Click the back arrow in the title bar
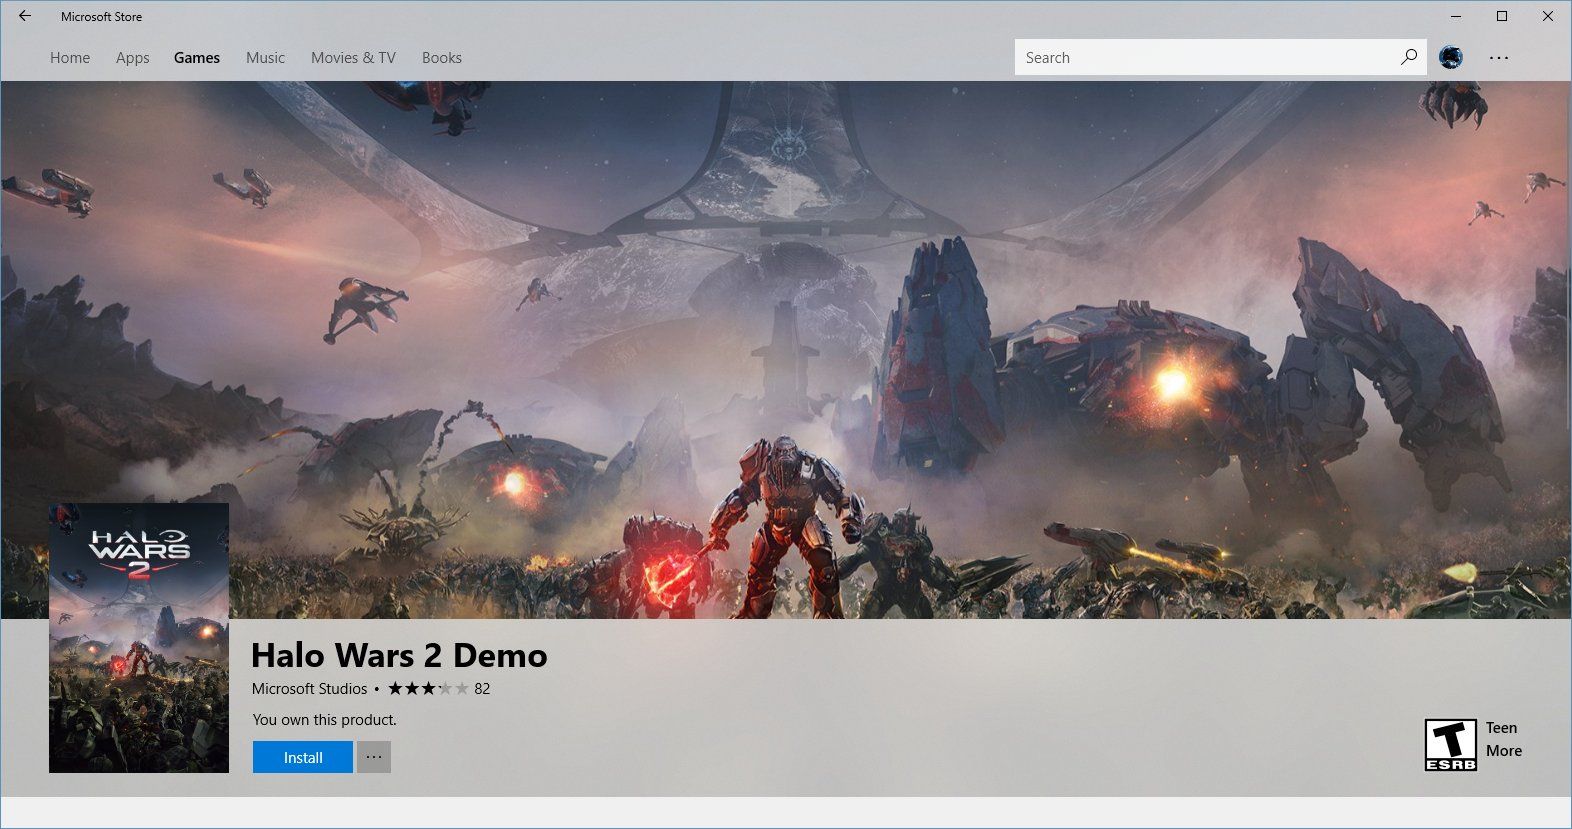The image size is (1572, 829). pyautogui.click(x=25, y=16)
